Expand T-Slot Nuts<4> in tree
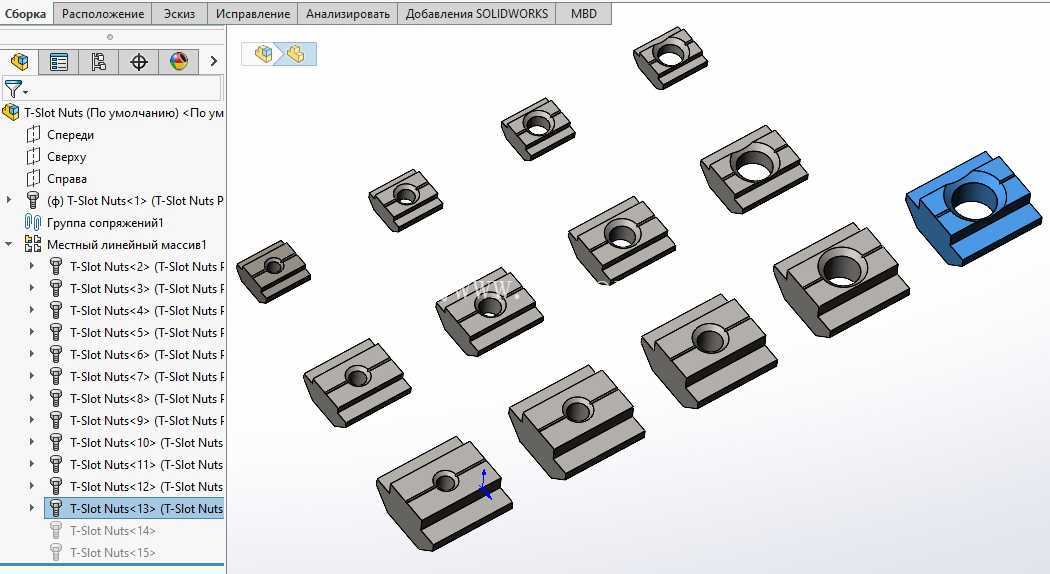 (x=31, y=310)
